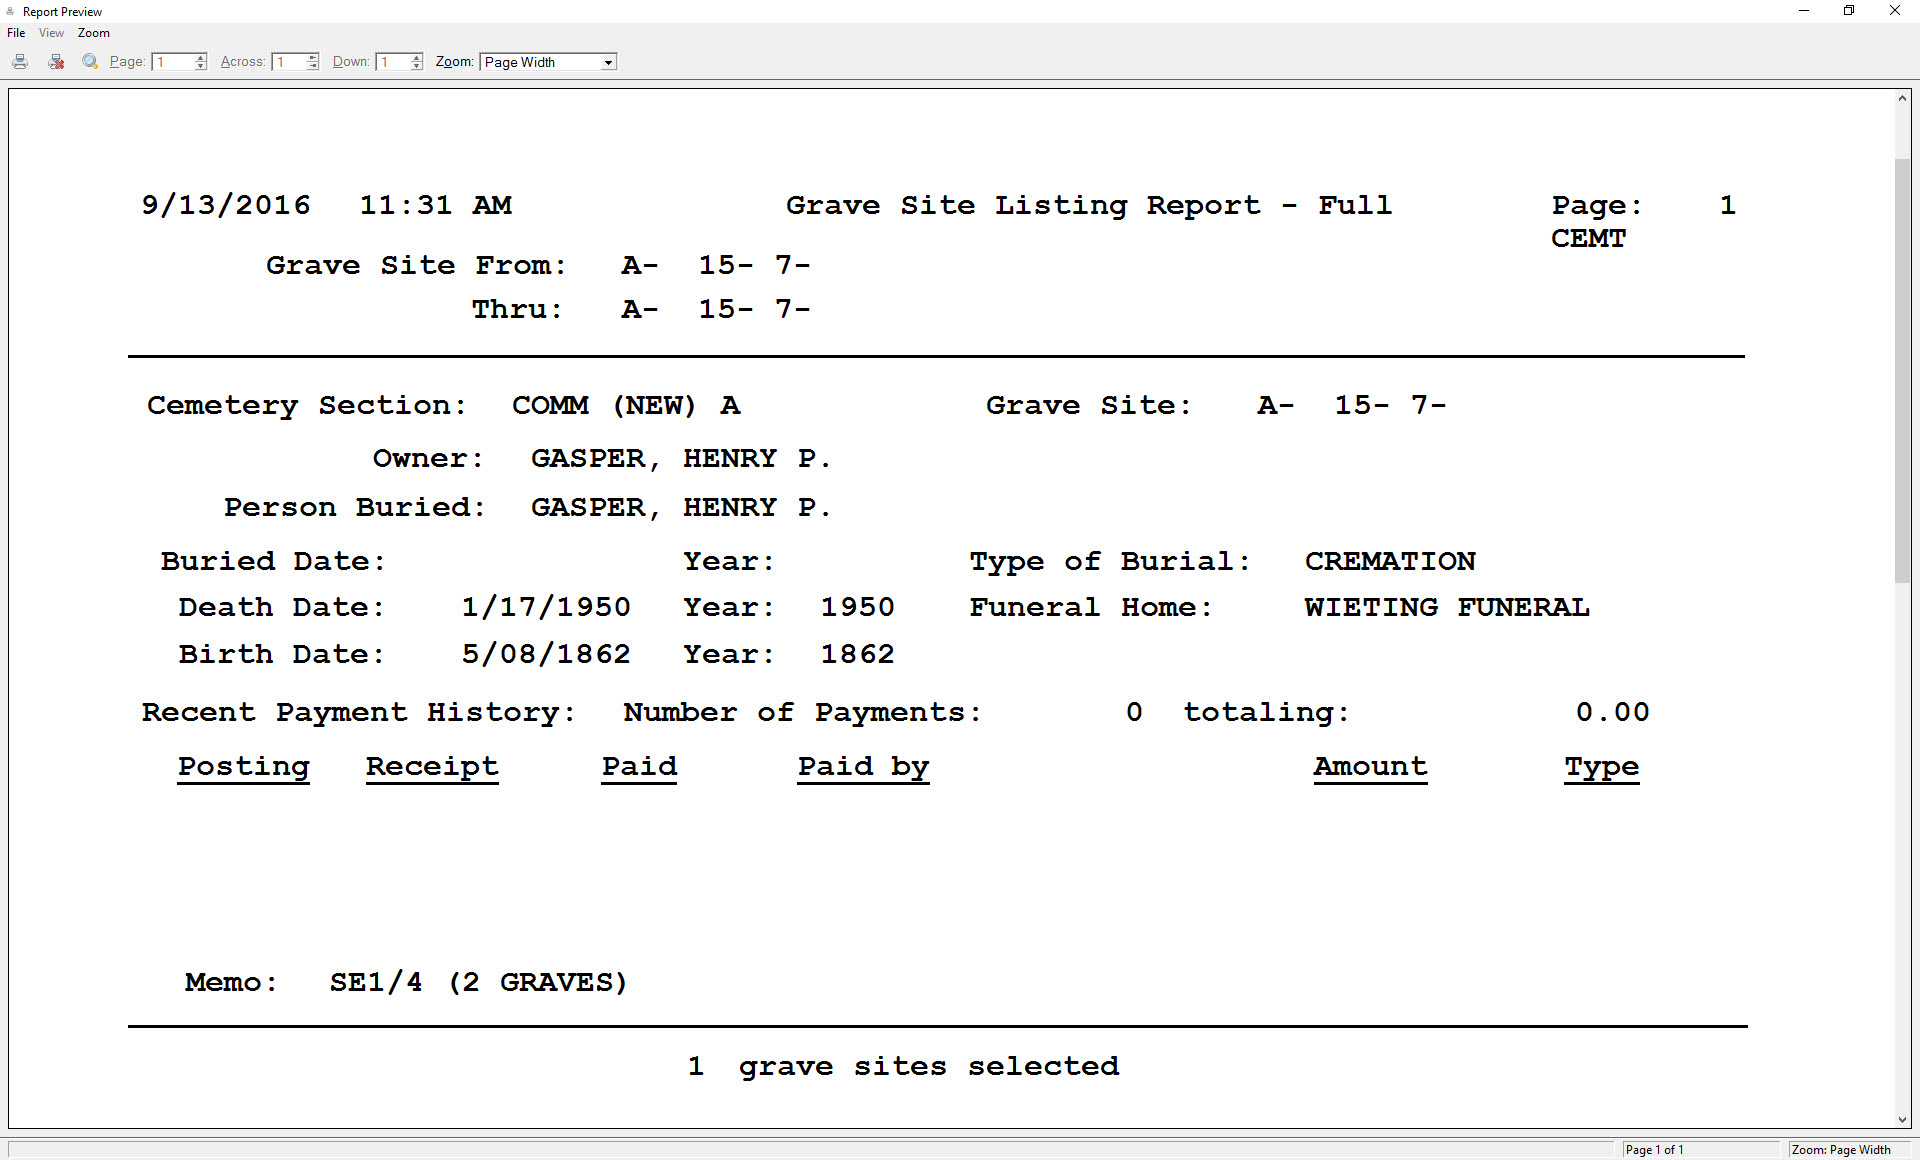Open the Zoom menu
Image resolution: width=1920 pixels, height=1160 pixels.
(94, 33)
